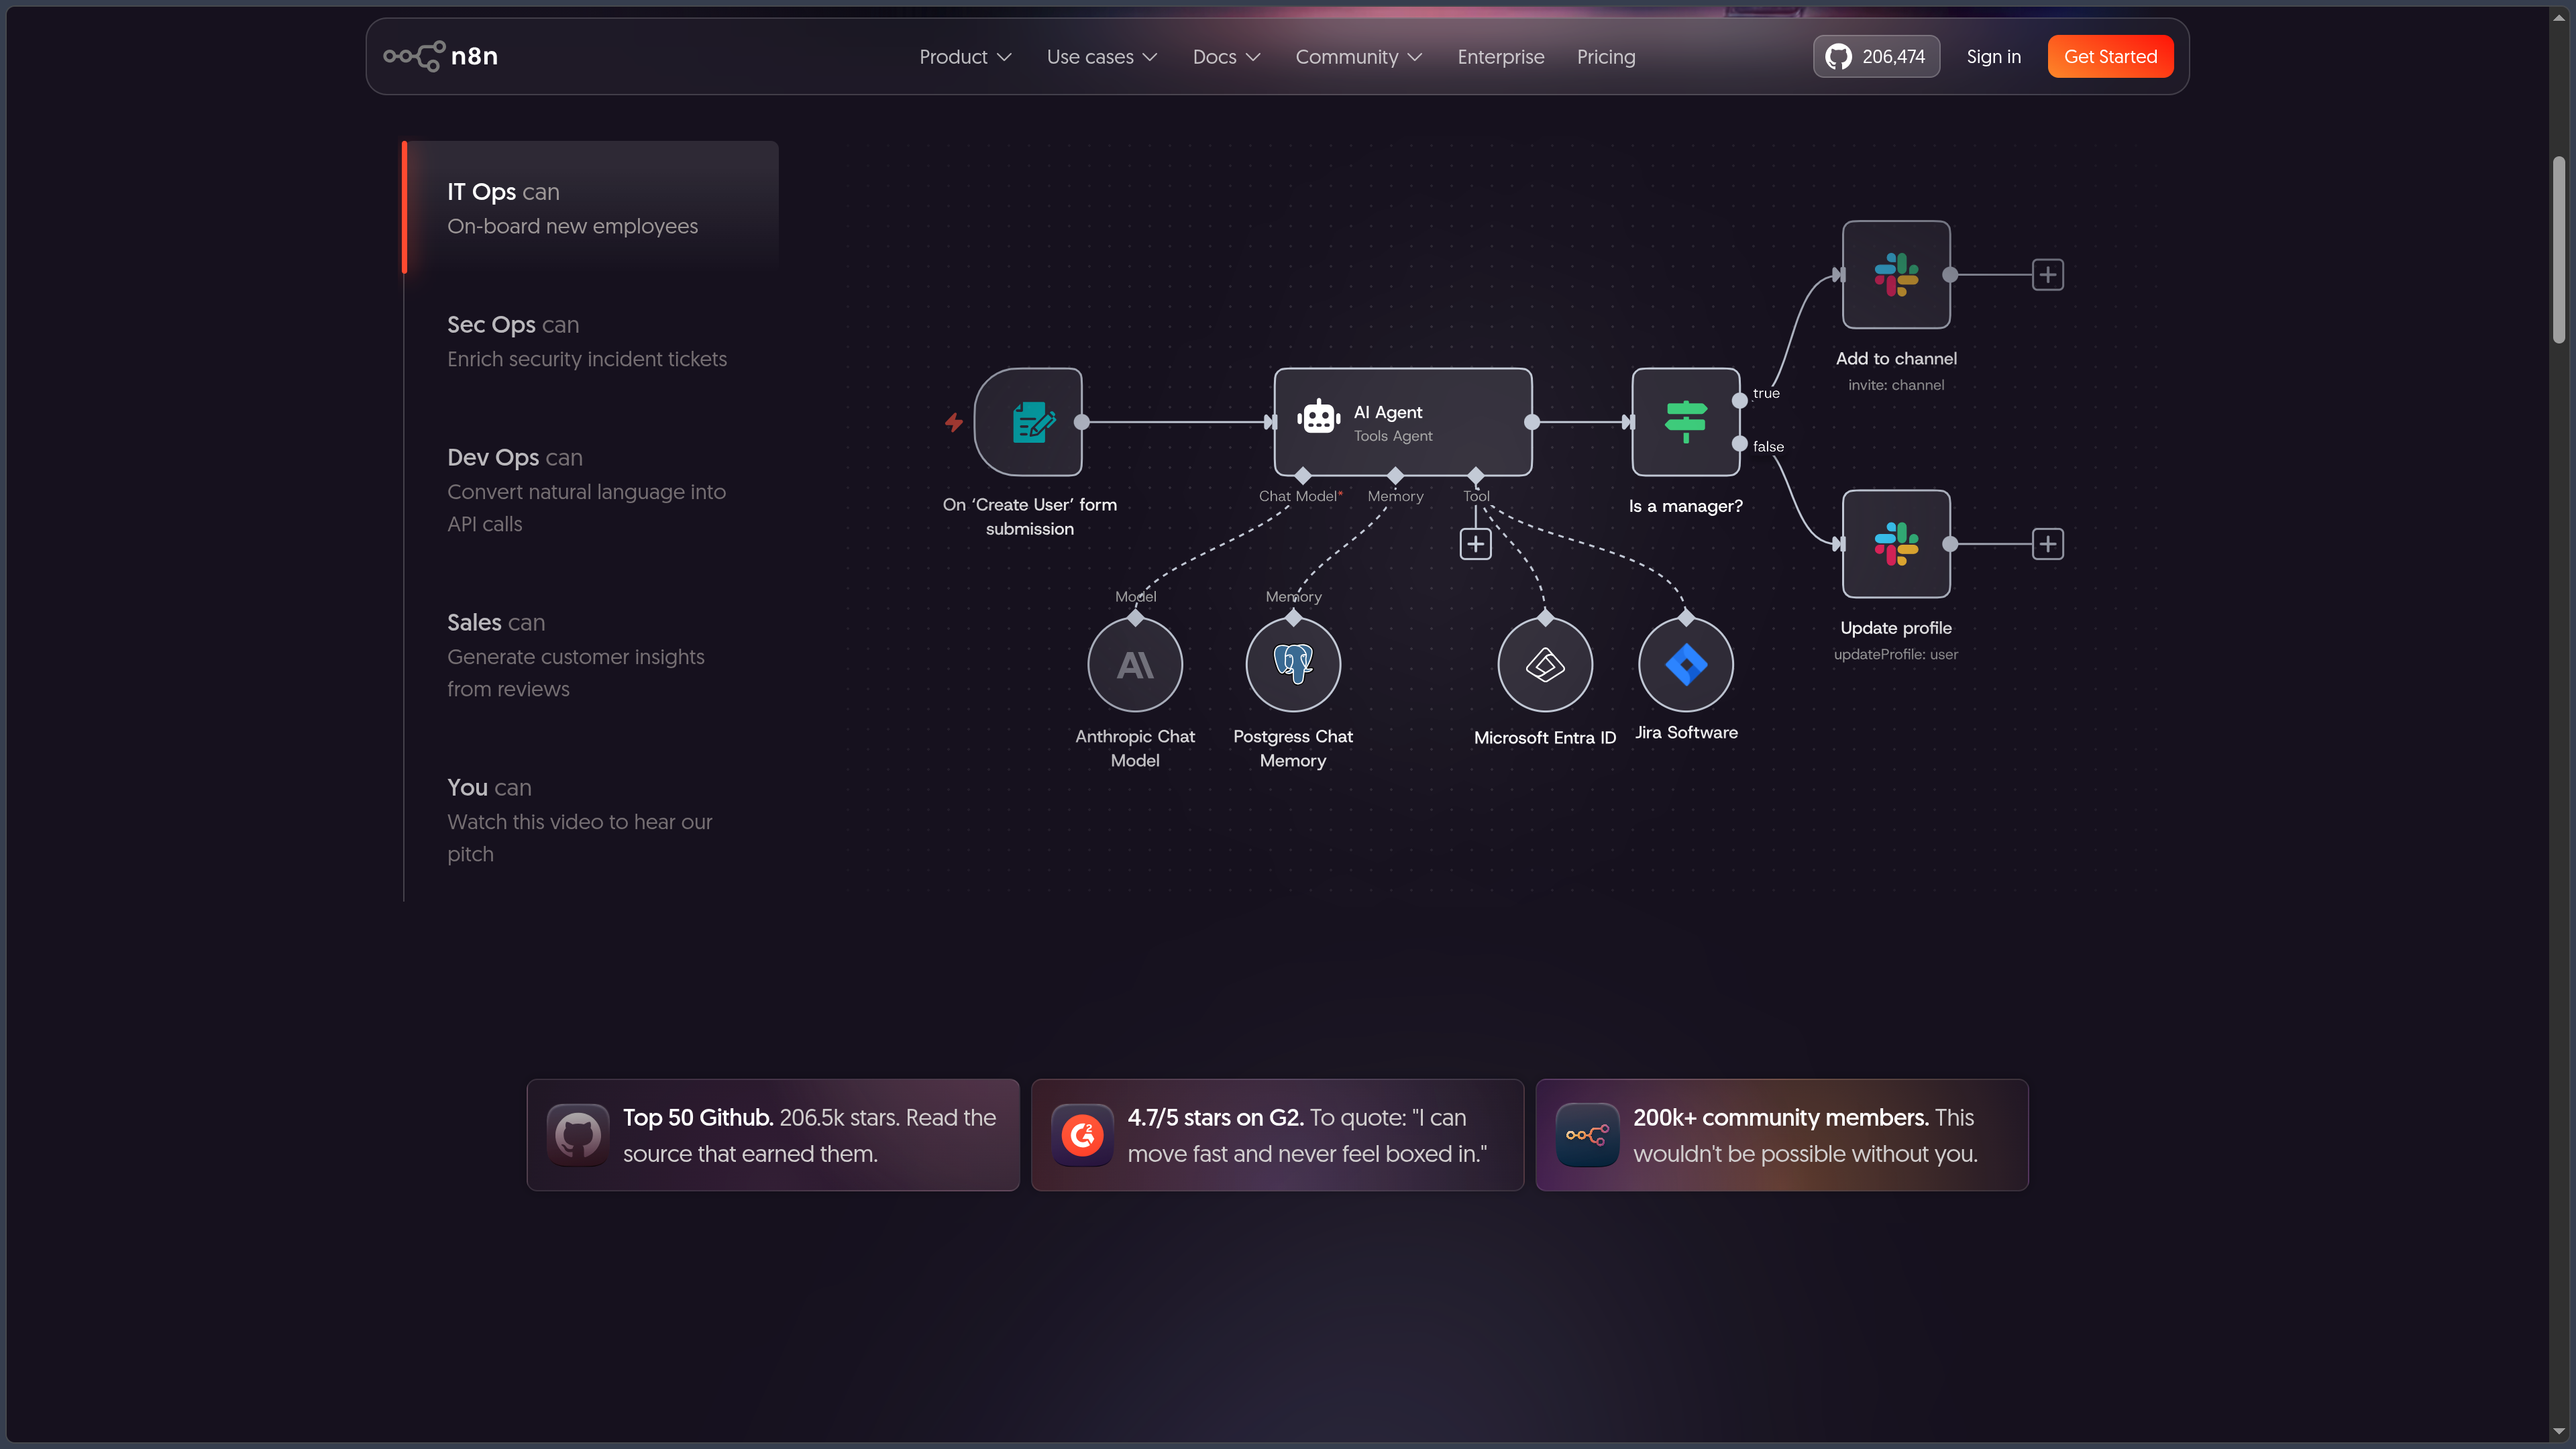2576x1449 pixels.
Task: Click plus button after Update profile
Action: [2048, 544]
